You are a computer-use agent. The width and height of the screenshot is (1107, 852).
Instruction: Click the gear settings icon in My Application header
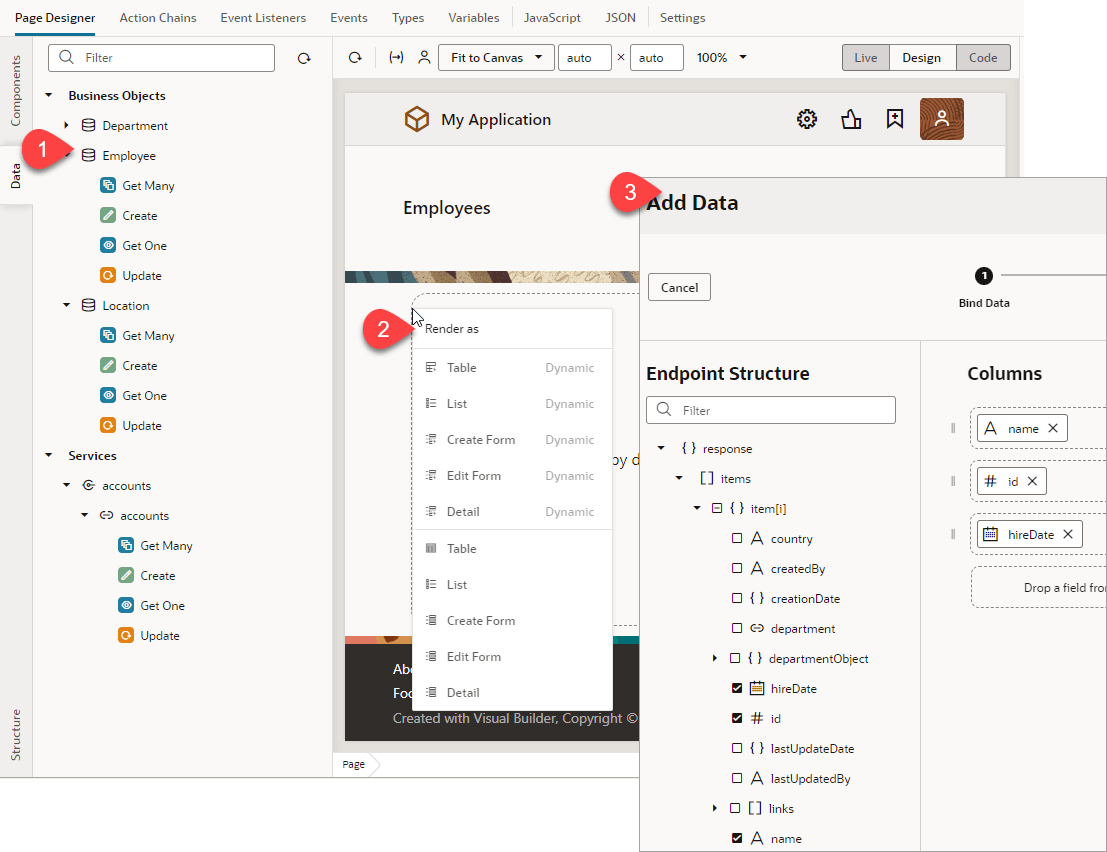pos(807,118)
